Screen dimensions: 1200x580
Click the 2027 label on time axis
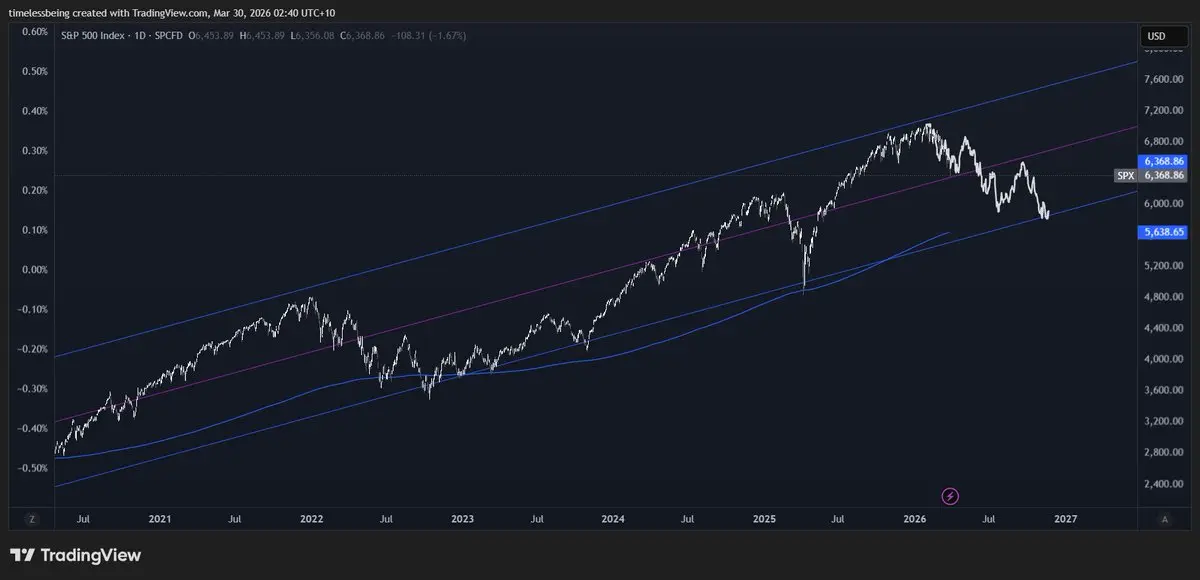[1066, 519]
